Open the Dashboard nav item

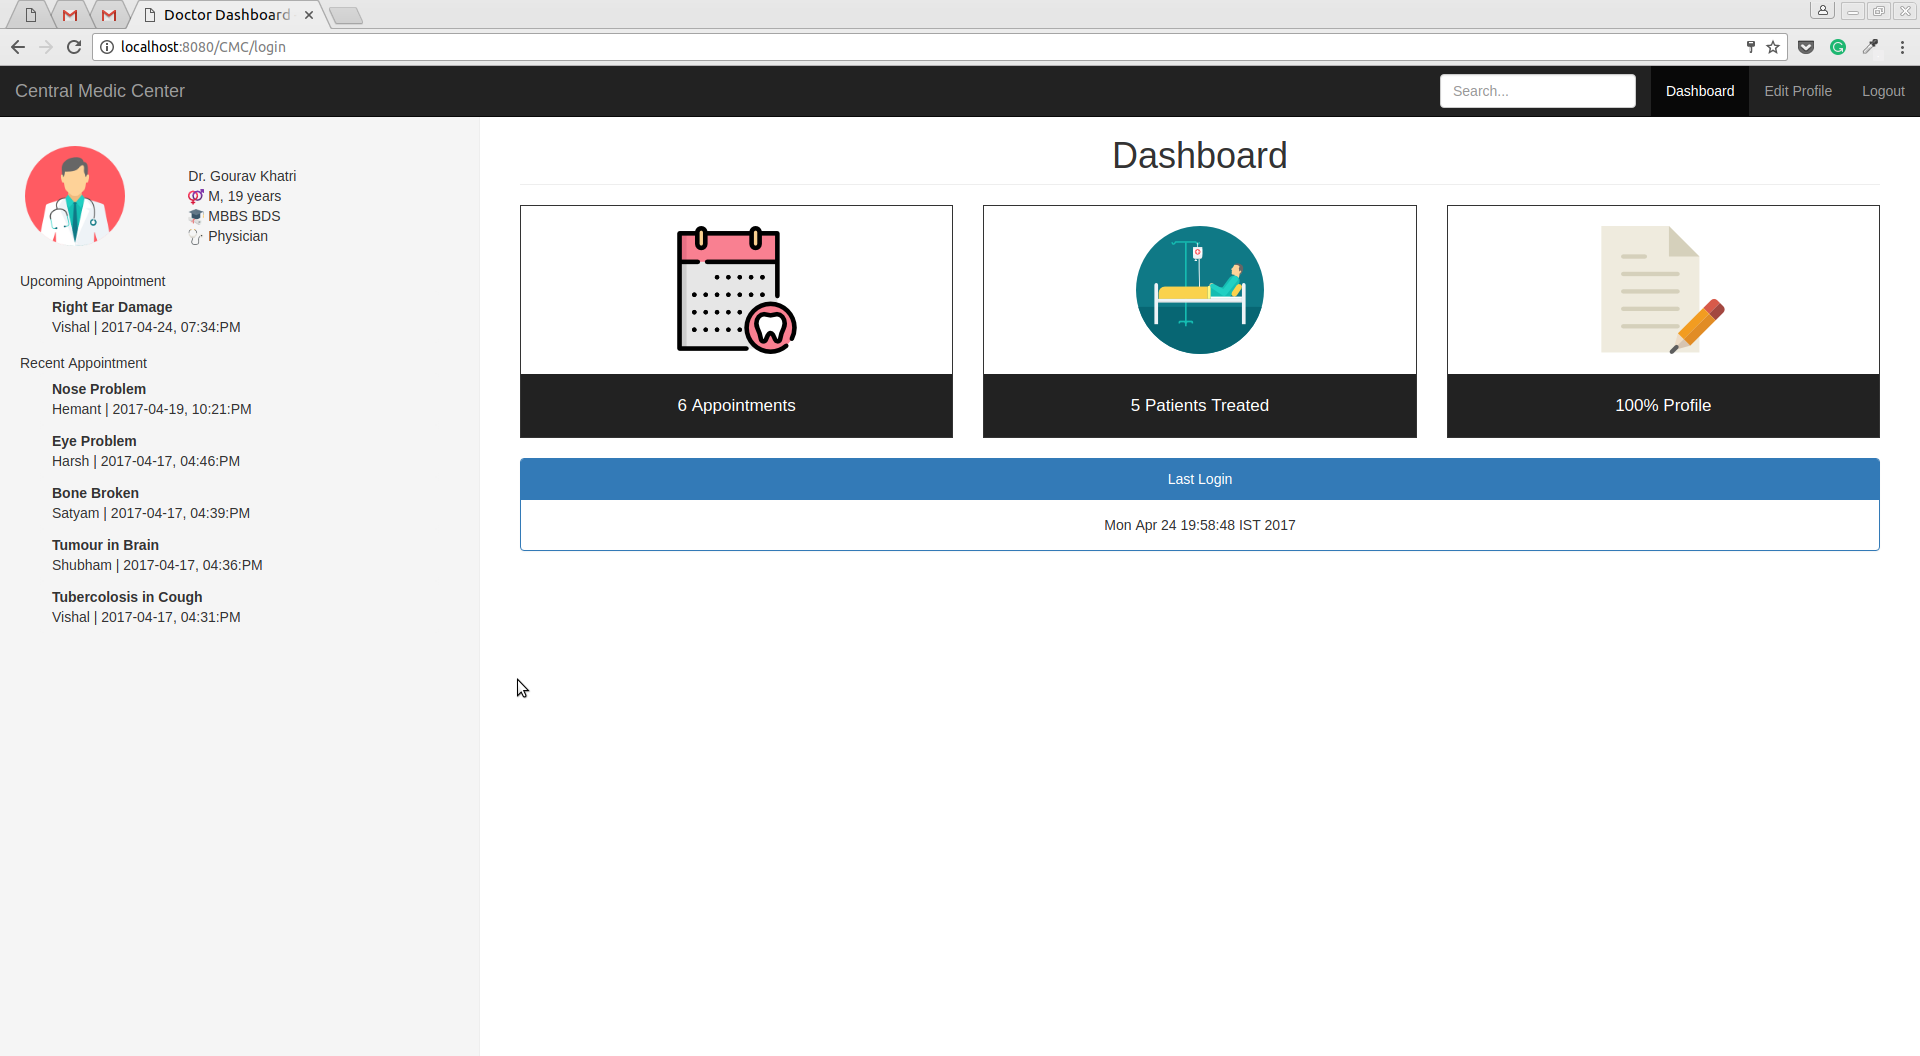1699,91
